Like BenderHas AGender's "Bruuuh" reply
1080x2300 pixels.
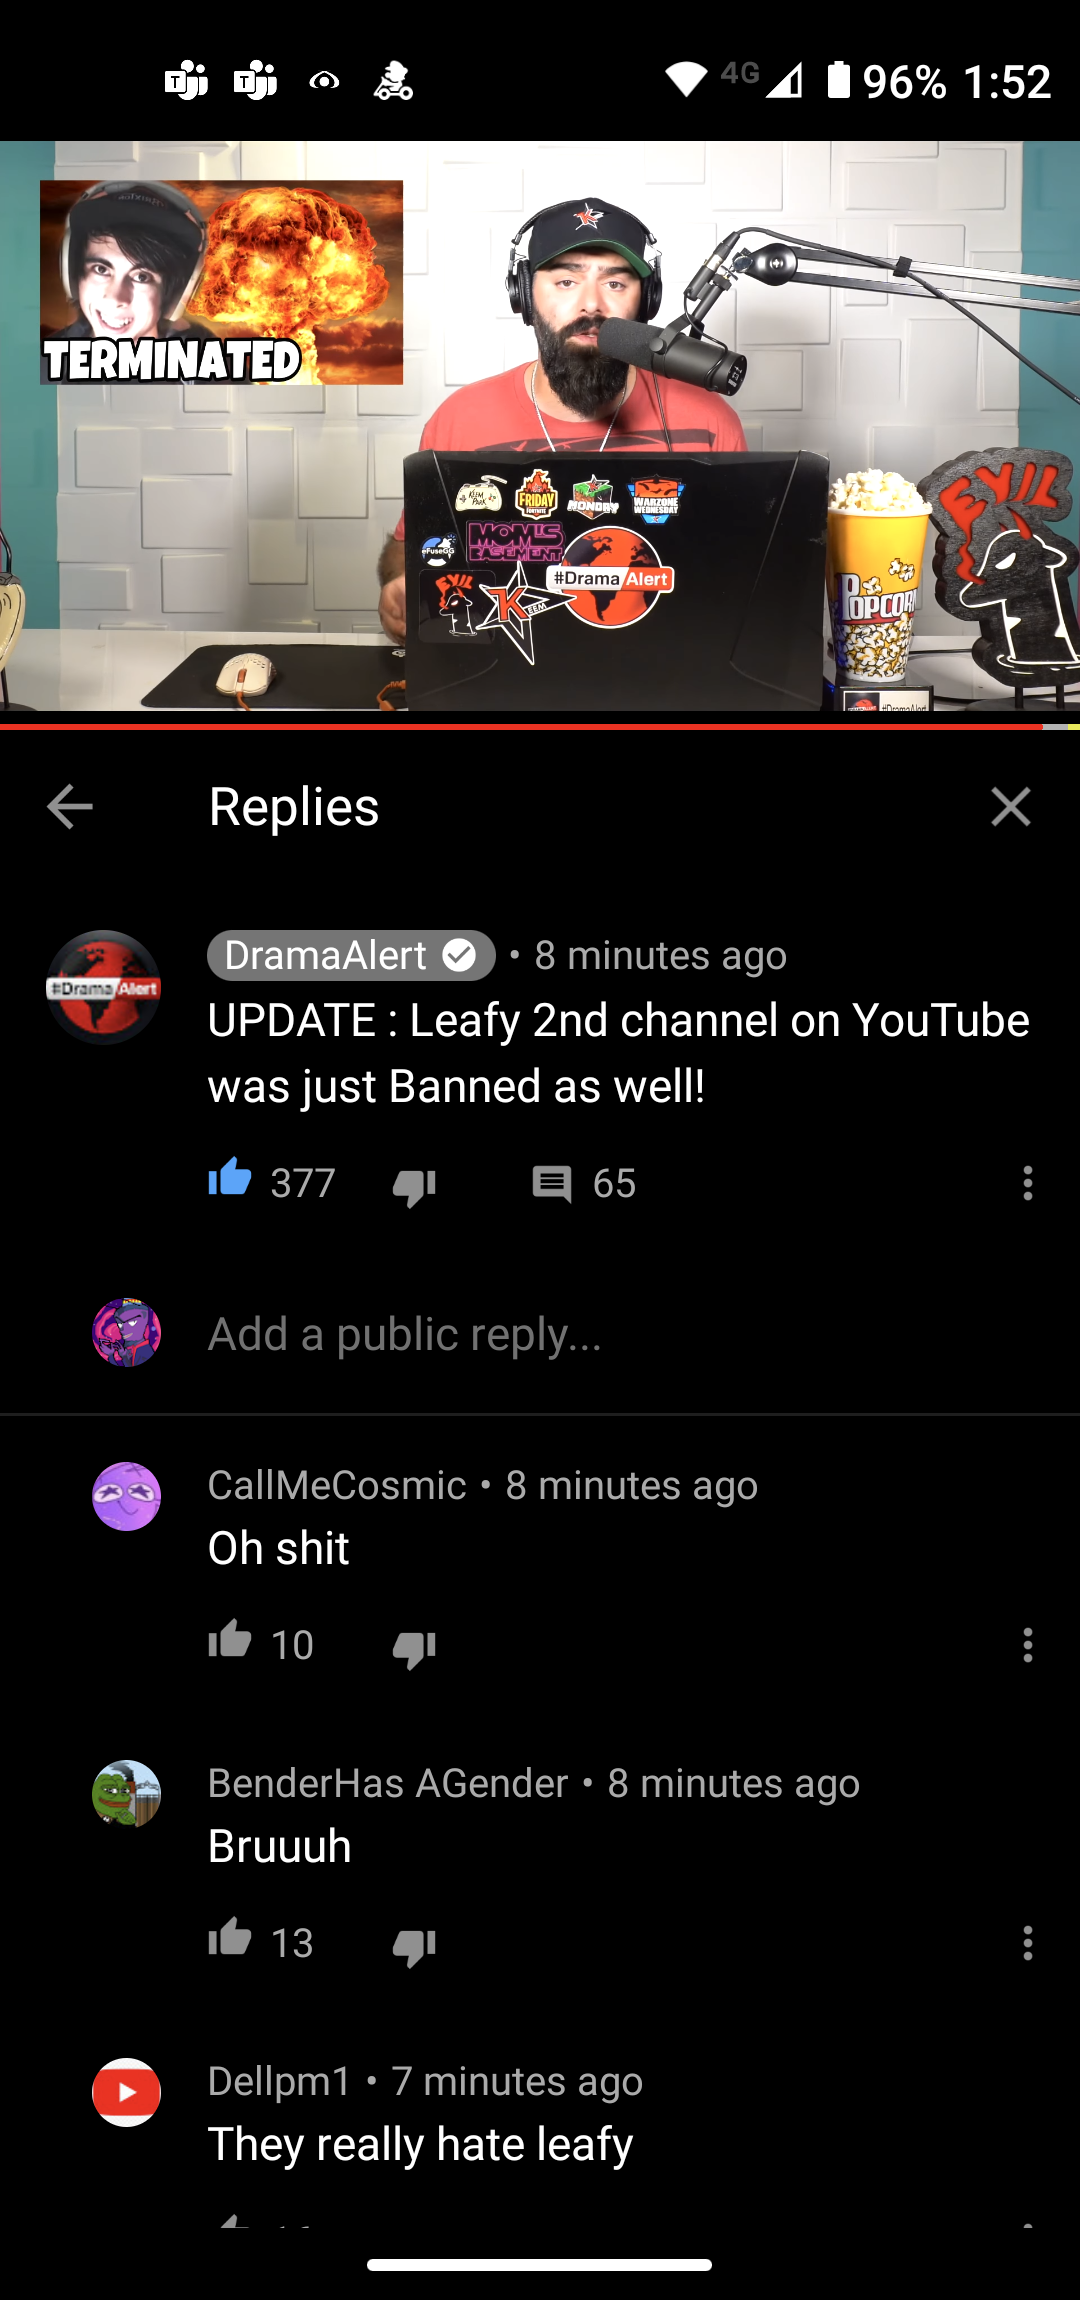(230, 1937)
